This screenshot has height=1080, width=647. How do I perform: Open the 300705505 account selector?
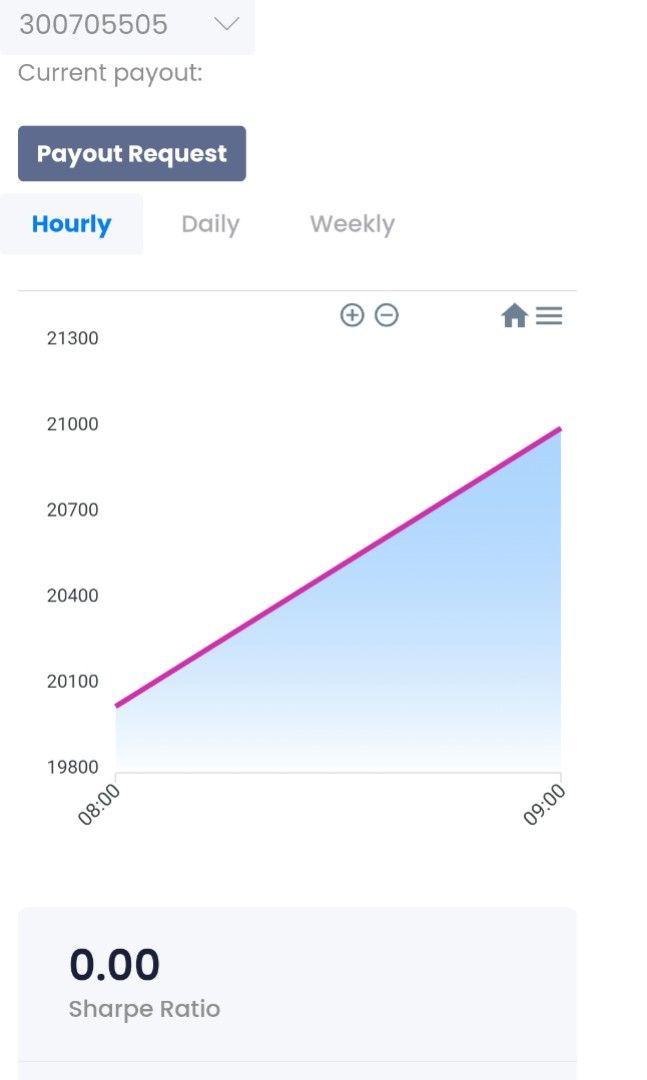point(127,25)
